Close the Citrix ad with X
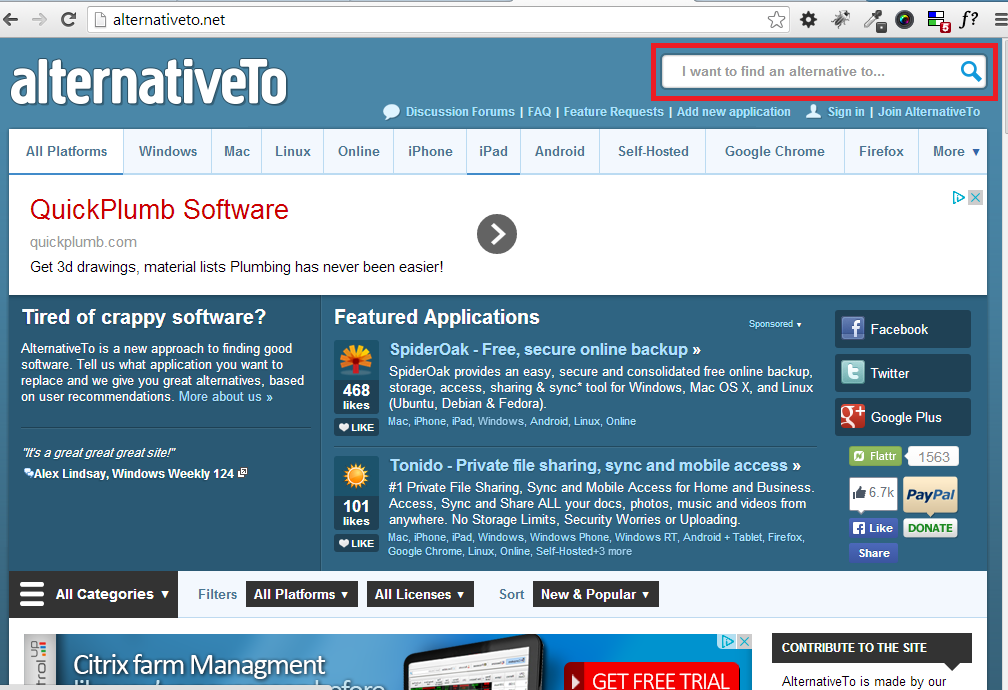The width and height of the screenshot is (1008, 690). (744, 641)
